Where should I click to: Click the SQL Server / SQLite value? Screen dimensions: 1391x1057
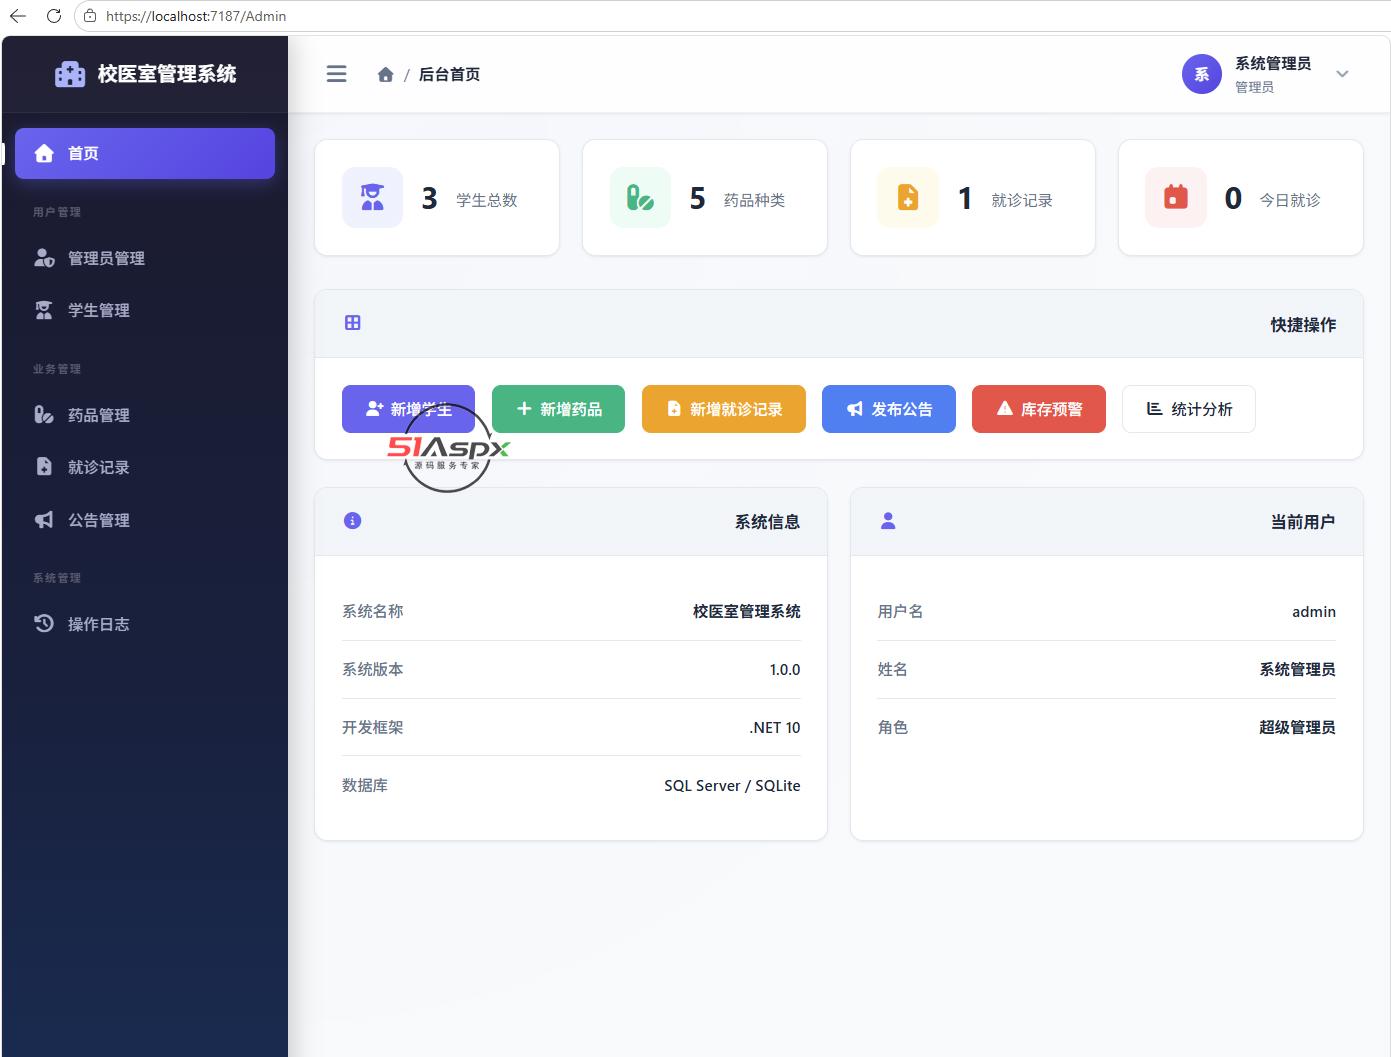(732, 785)
